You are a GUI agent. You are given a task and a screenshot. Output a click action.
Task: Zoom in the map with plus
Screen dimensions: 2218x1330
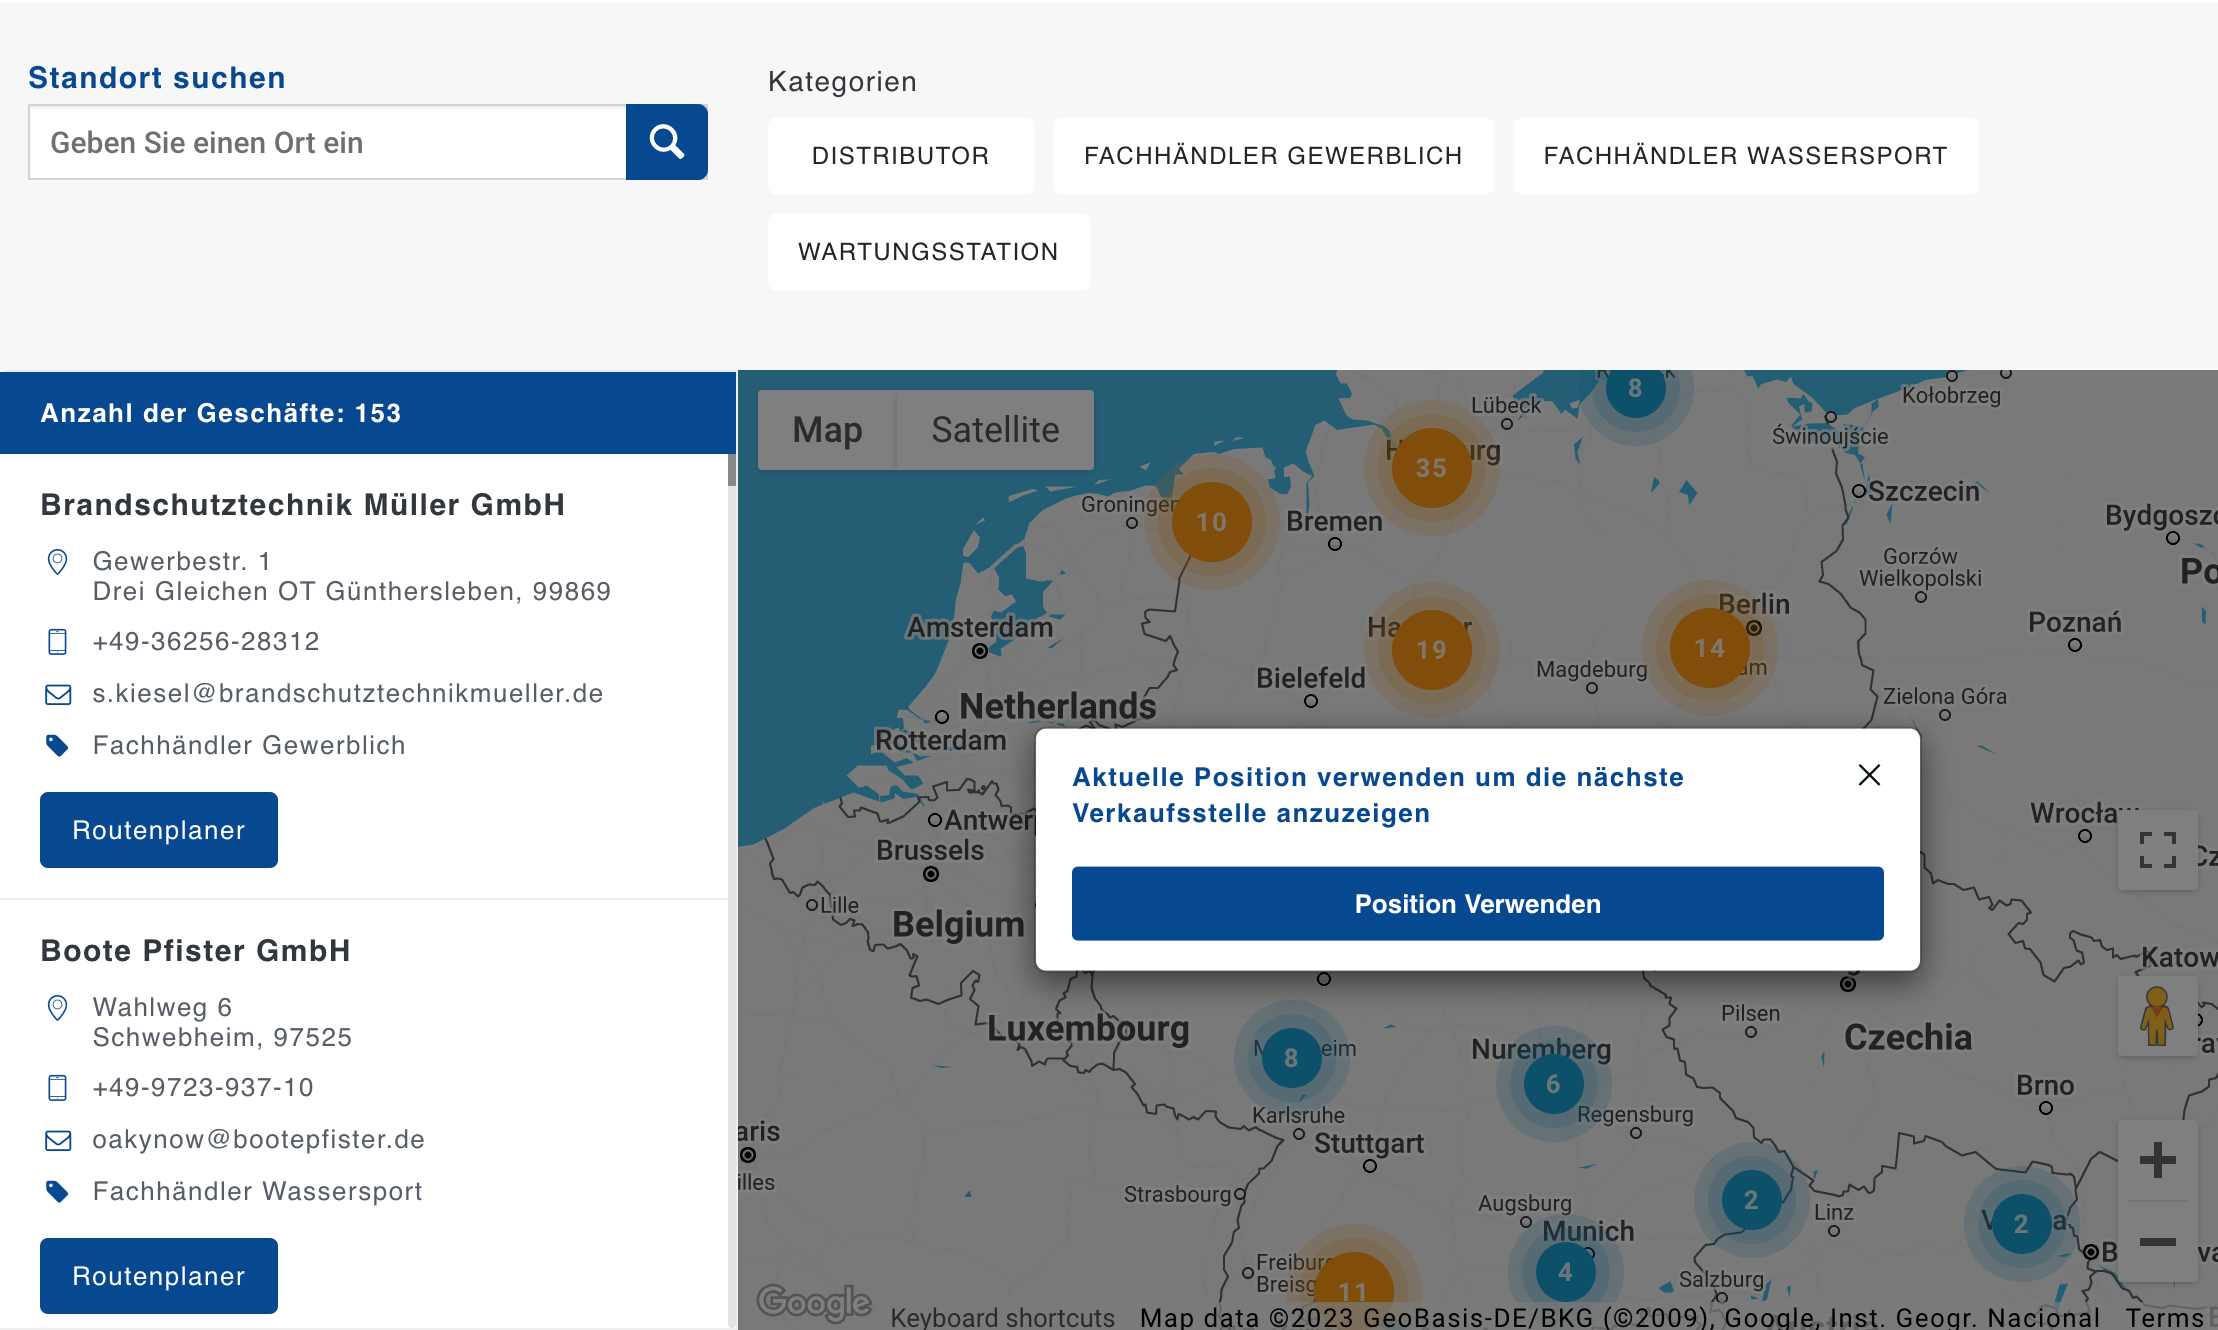pos(2157,1160)
